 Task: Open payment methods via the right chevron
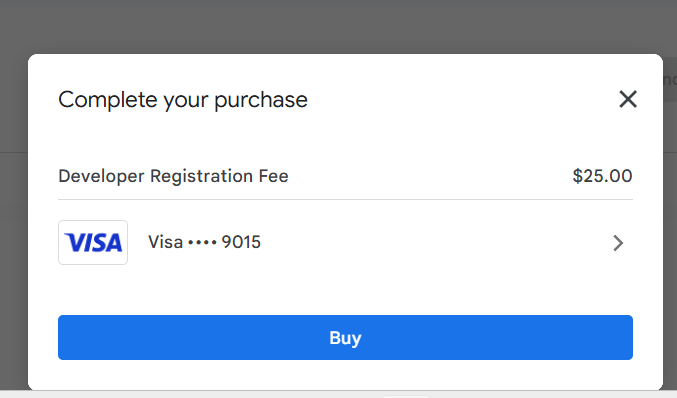click(618, 243)
